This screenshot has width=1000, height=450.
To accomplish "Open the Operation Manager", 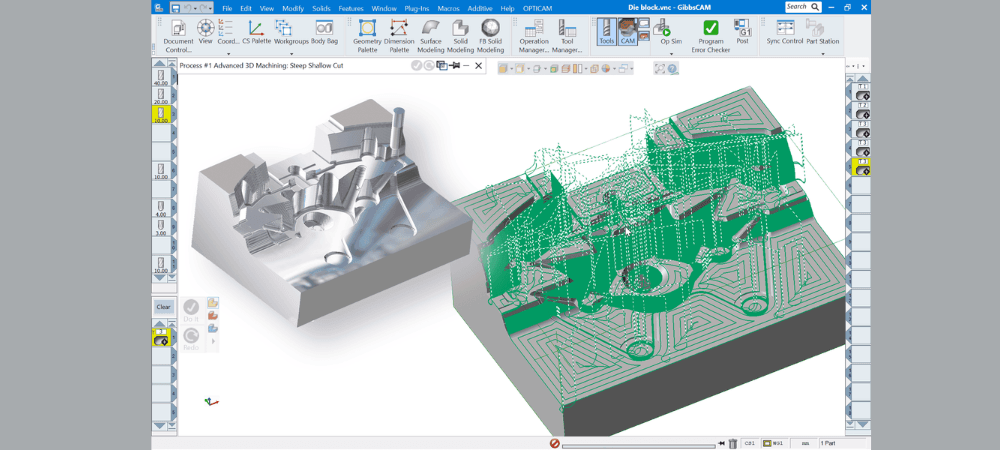I will pos(534,36).
